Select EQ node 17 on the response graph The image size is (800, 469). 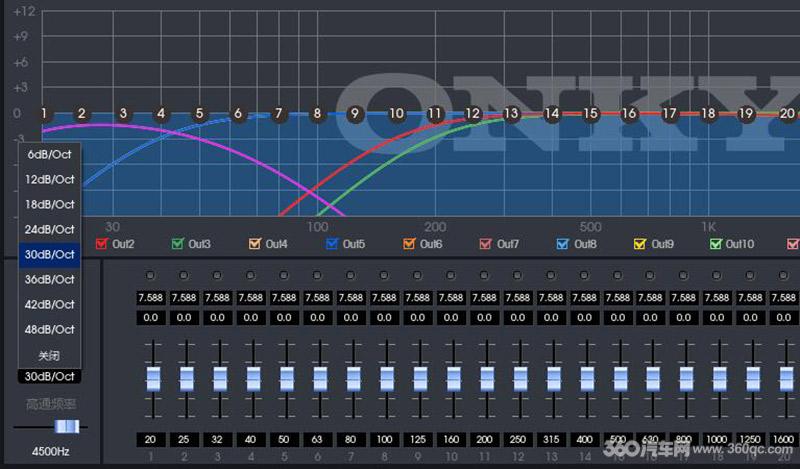[x=669, y=113]
